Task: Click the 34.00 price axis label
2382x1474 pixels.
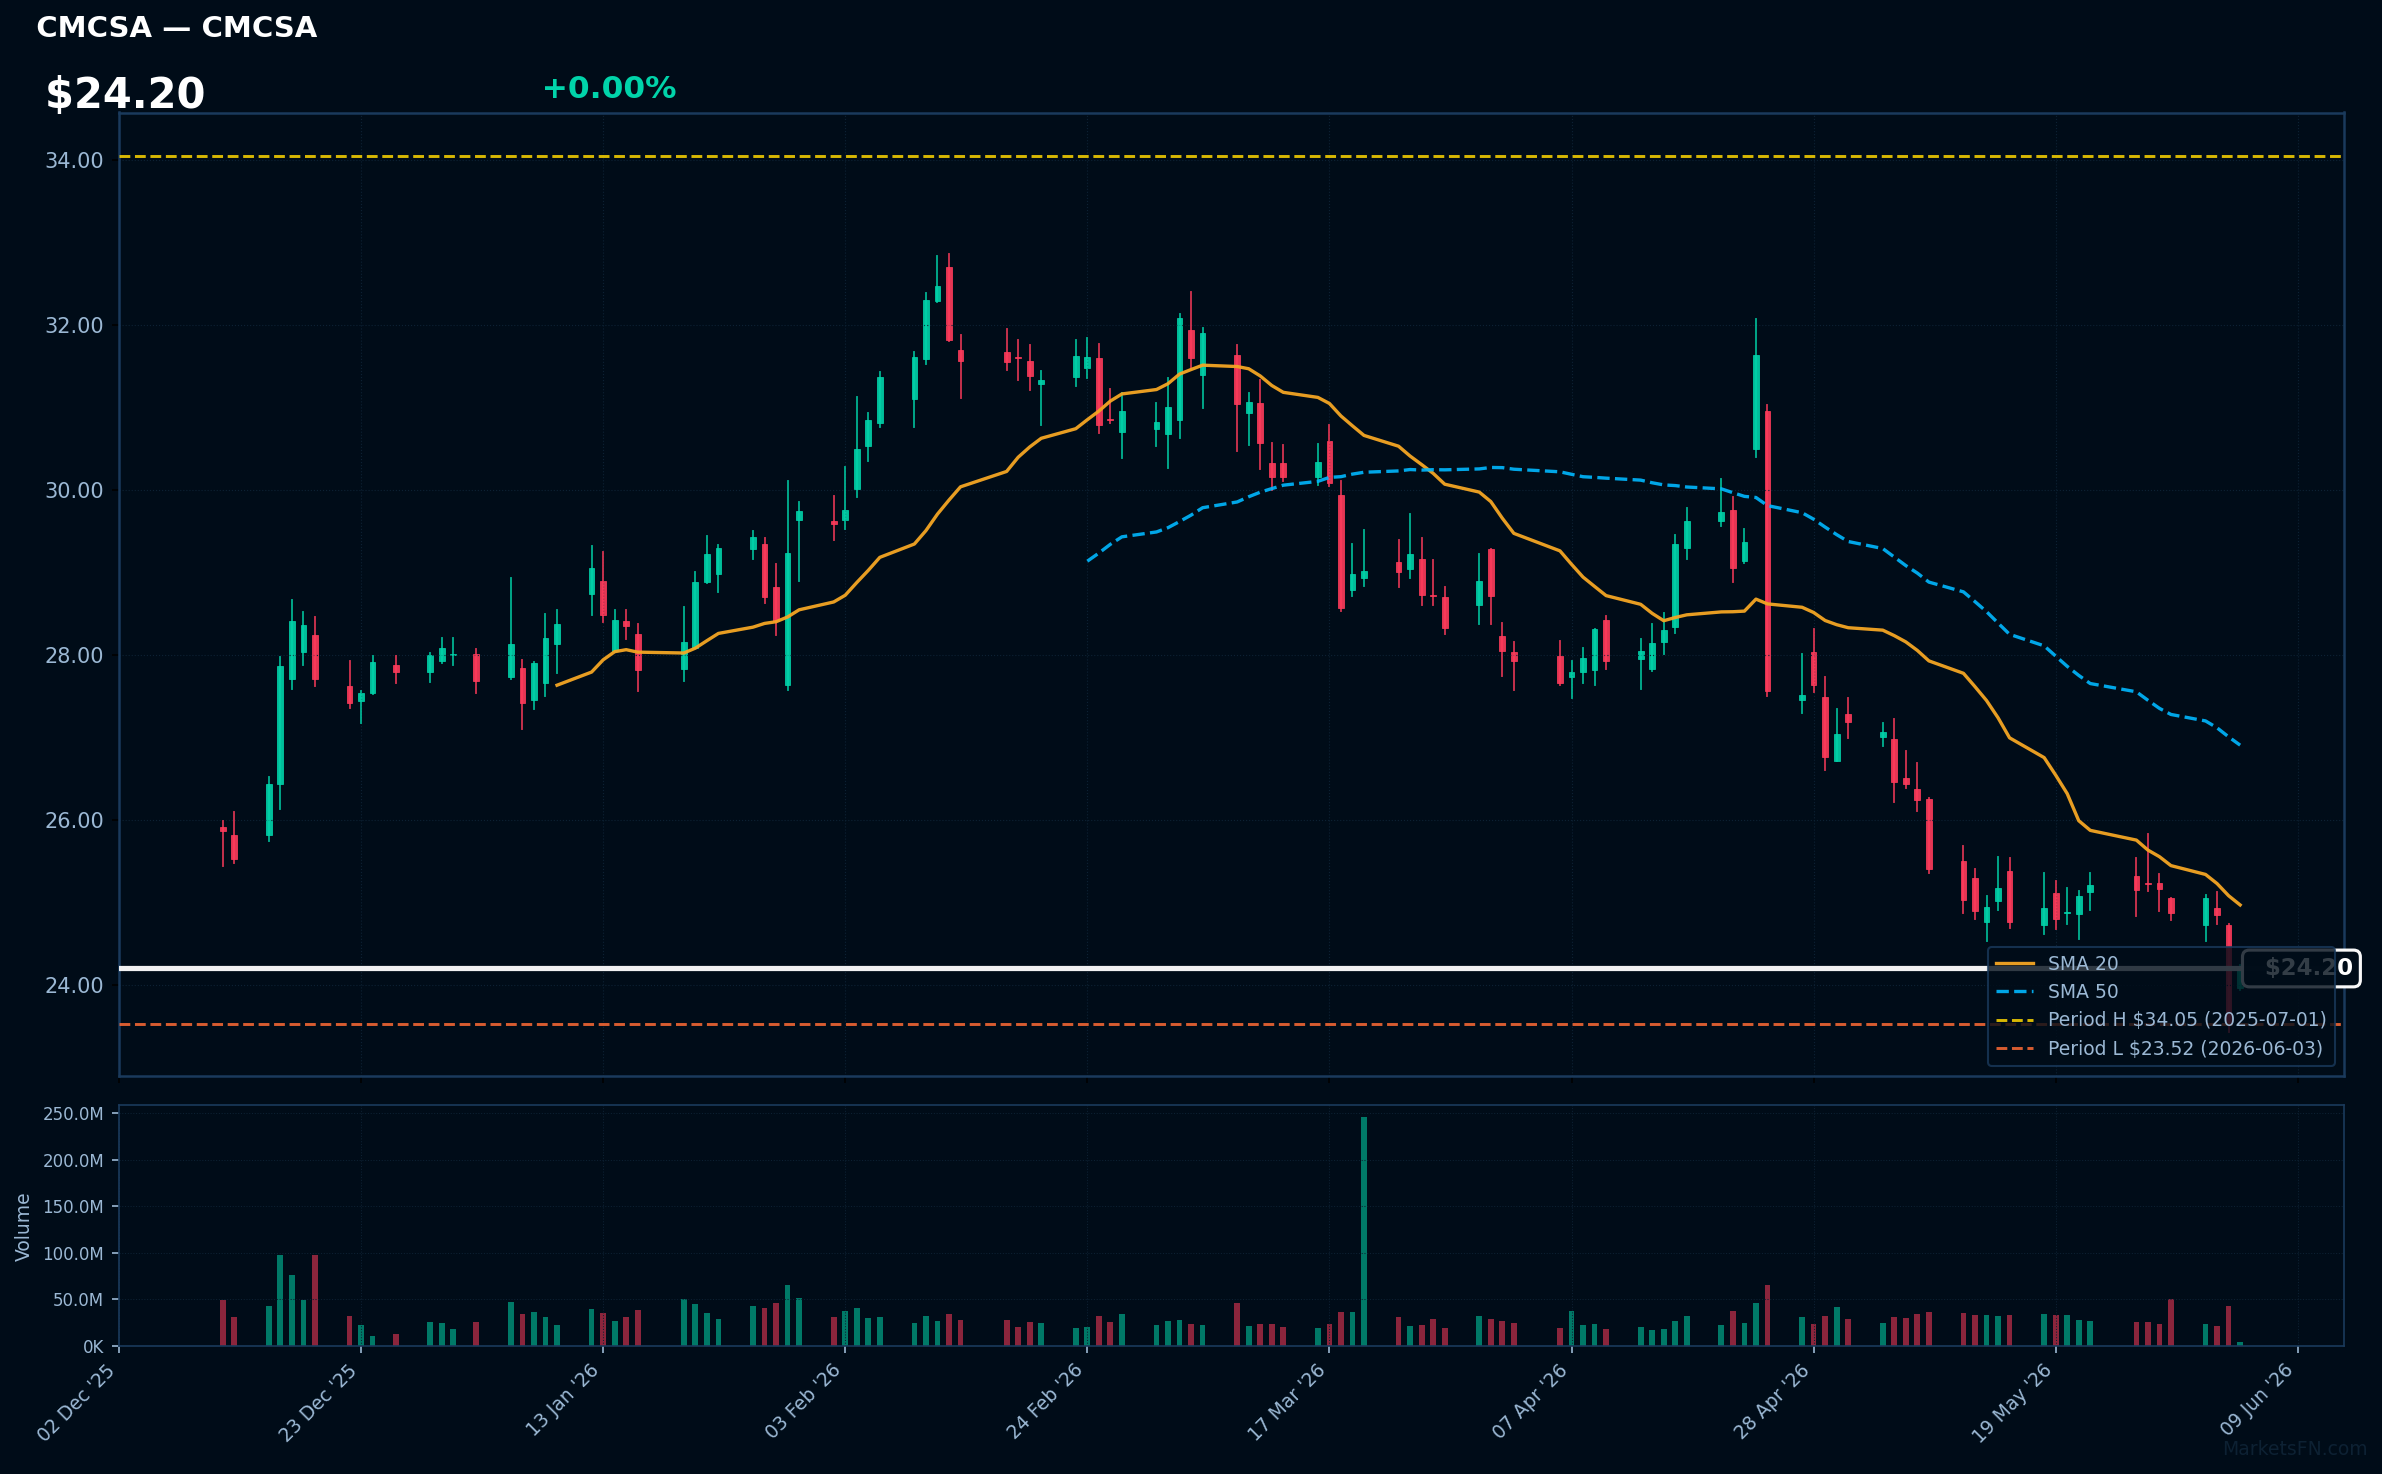Action: click(74, 160)
